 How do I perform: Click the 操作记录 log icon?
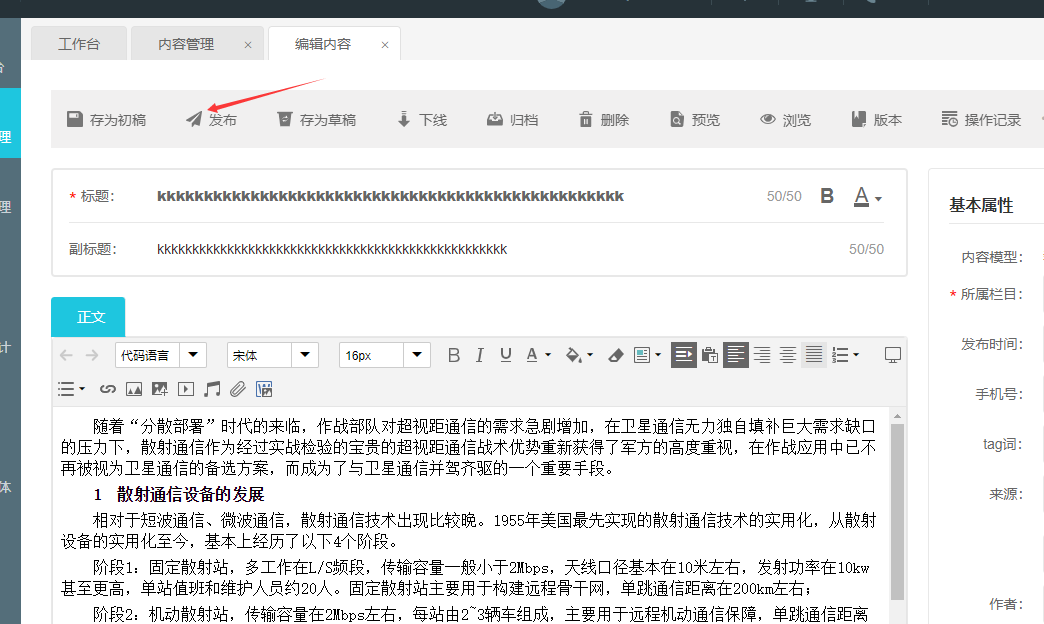949,119
